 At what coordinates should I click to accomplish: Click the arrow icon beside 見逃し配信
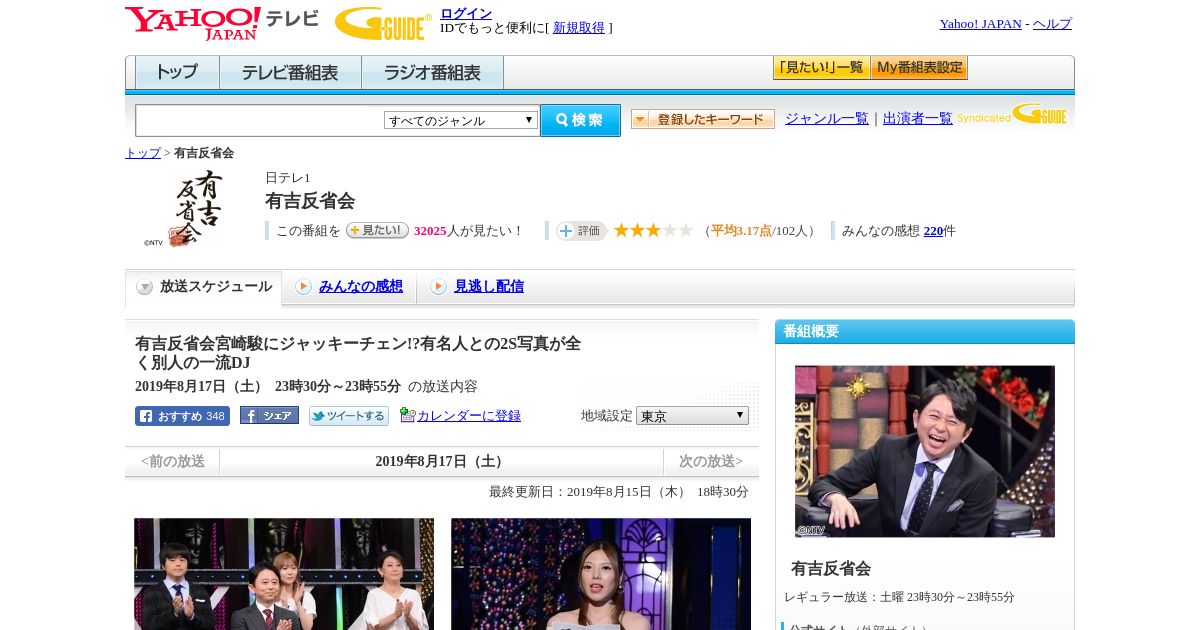coord(438,287)
